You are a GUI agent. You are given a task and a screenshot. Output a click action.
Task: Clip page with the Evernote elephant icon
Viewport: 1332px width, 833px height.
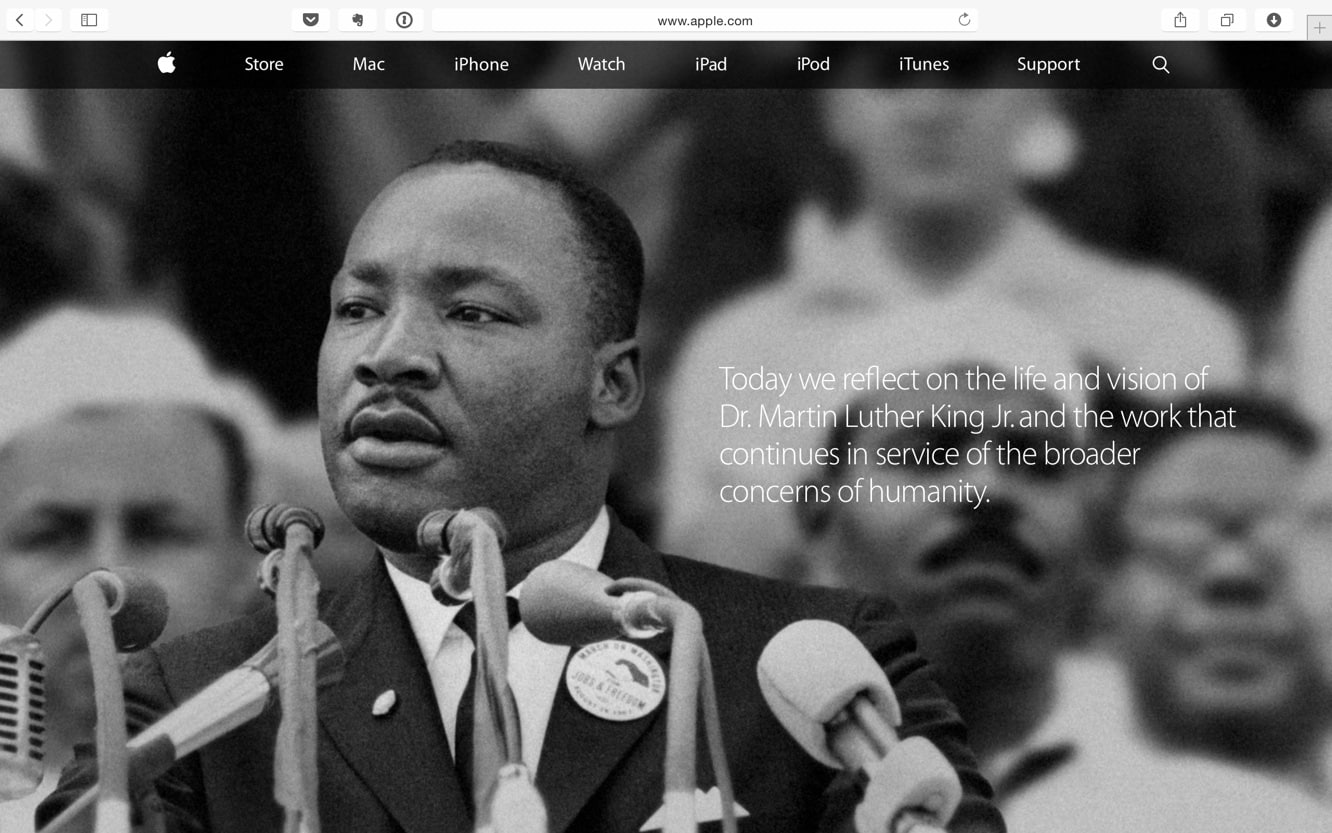click(x=357, y=20)
